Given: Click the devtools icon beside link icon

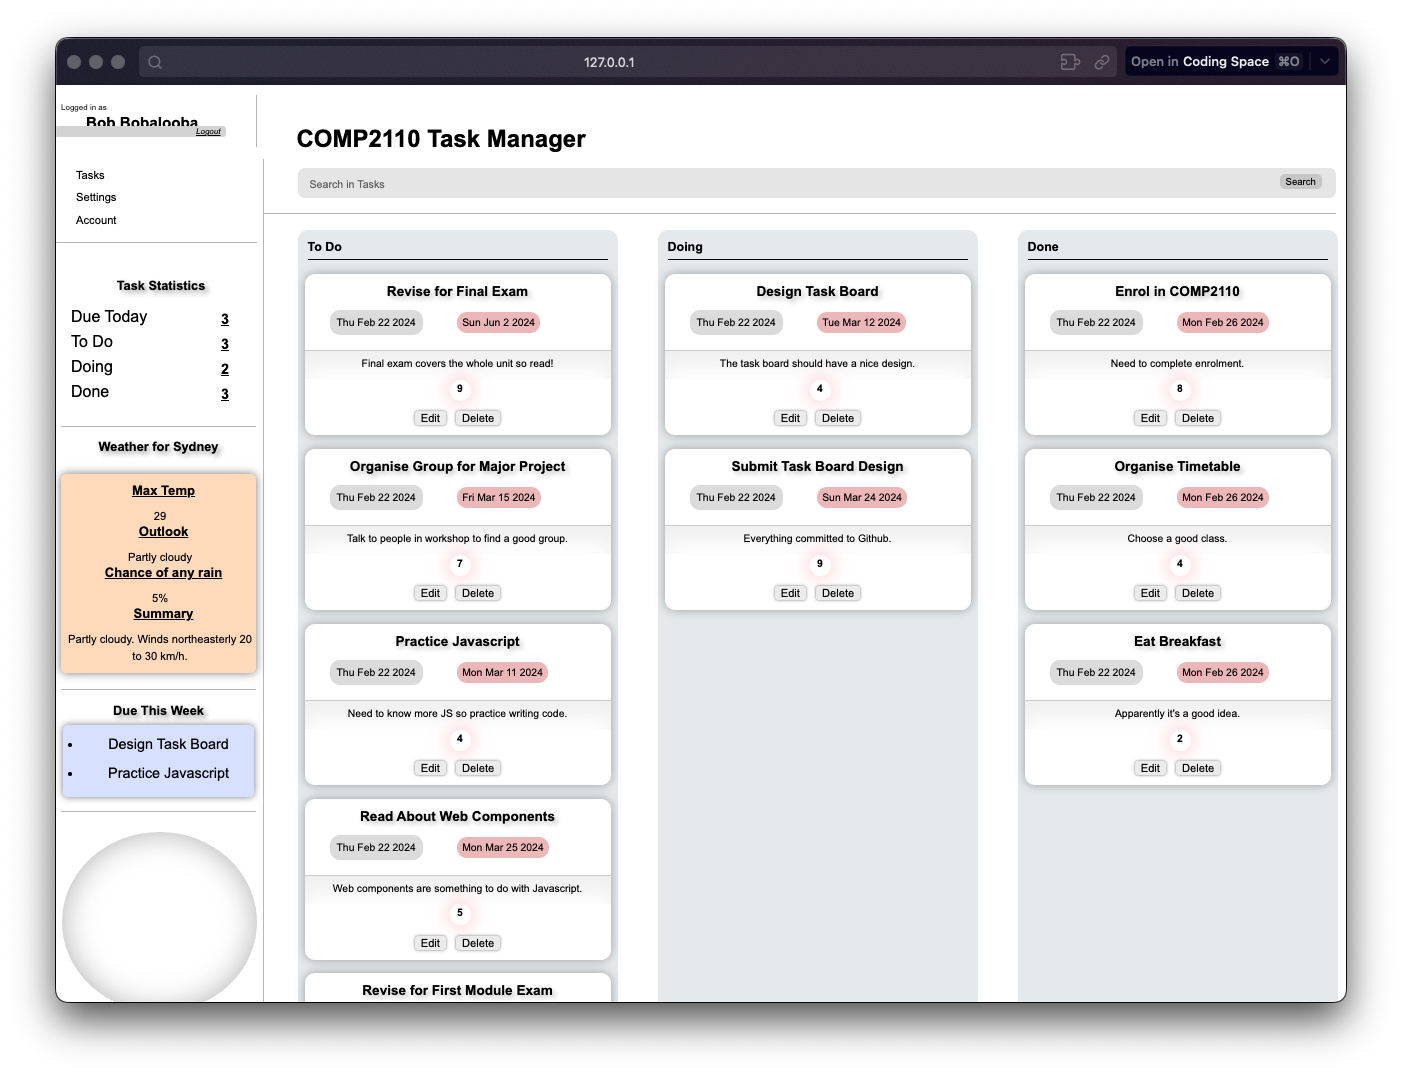Looking at the screenshot, I should pos(1070,62).
